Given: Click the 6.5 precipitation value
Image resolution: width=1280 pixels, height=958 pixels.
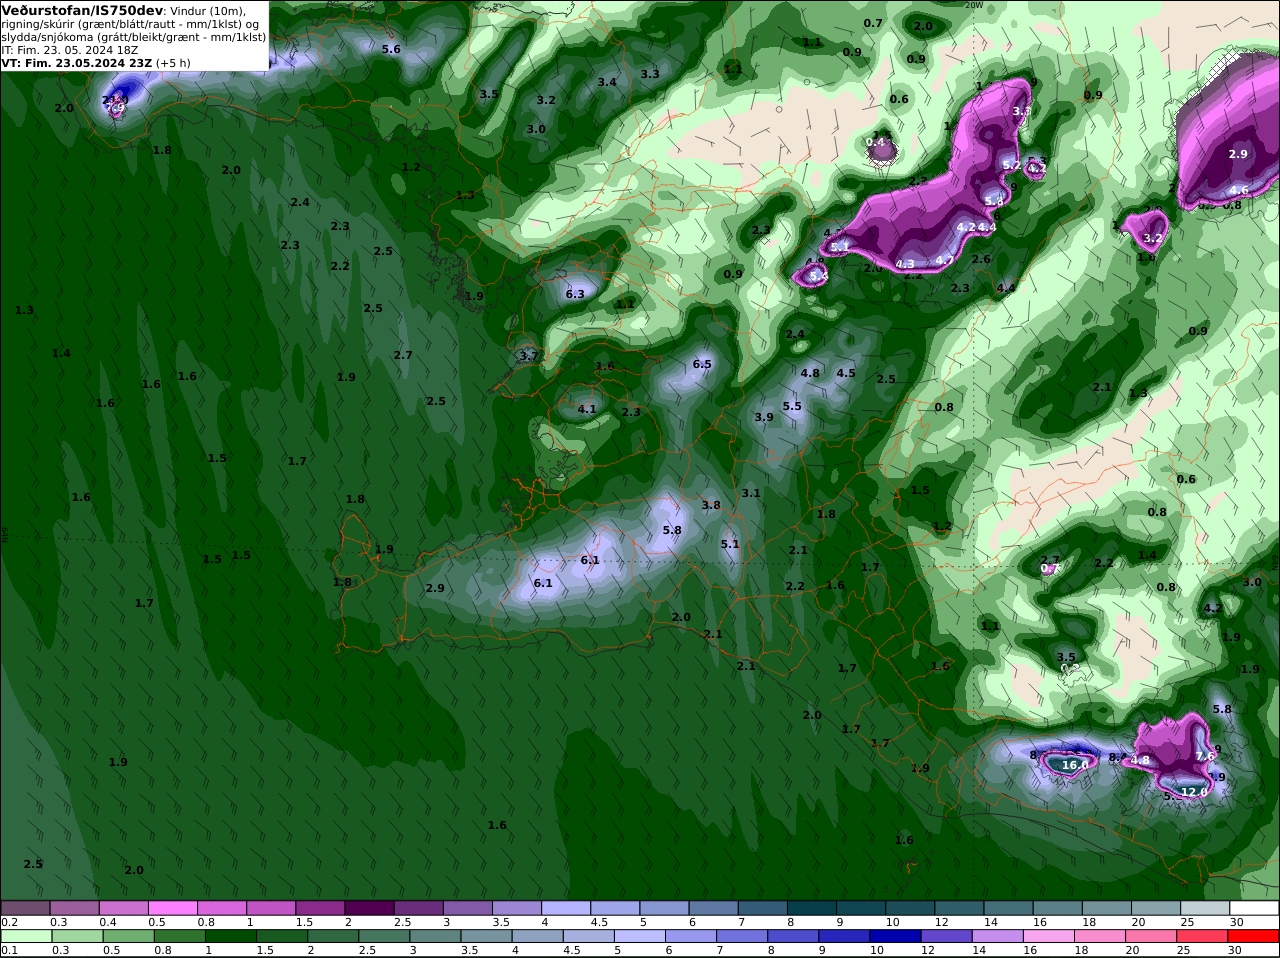Looking at the screenshot, I should tap(702, 364).
